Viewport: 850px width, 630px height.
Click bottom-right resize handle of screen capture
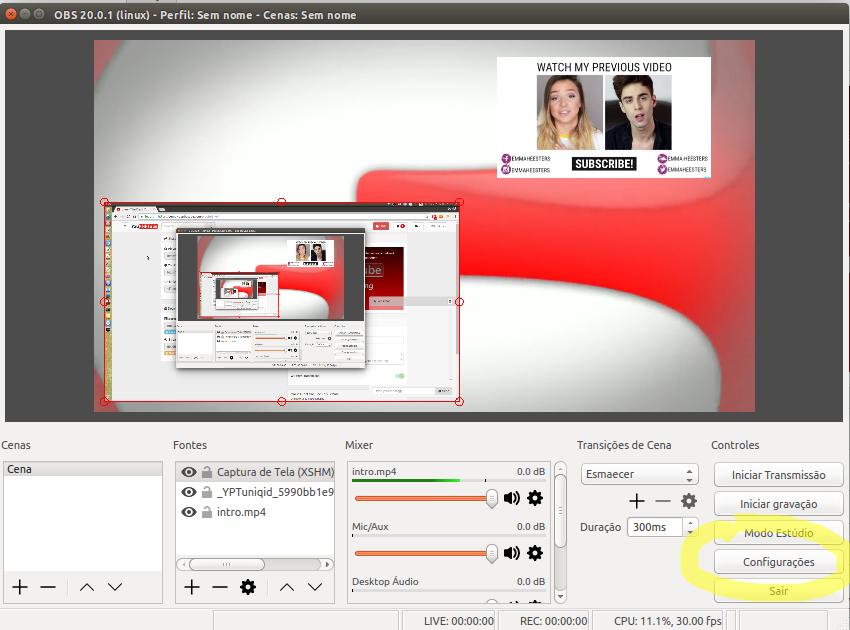click(x=459, y=401)
